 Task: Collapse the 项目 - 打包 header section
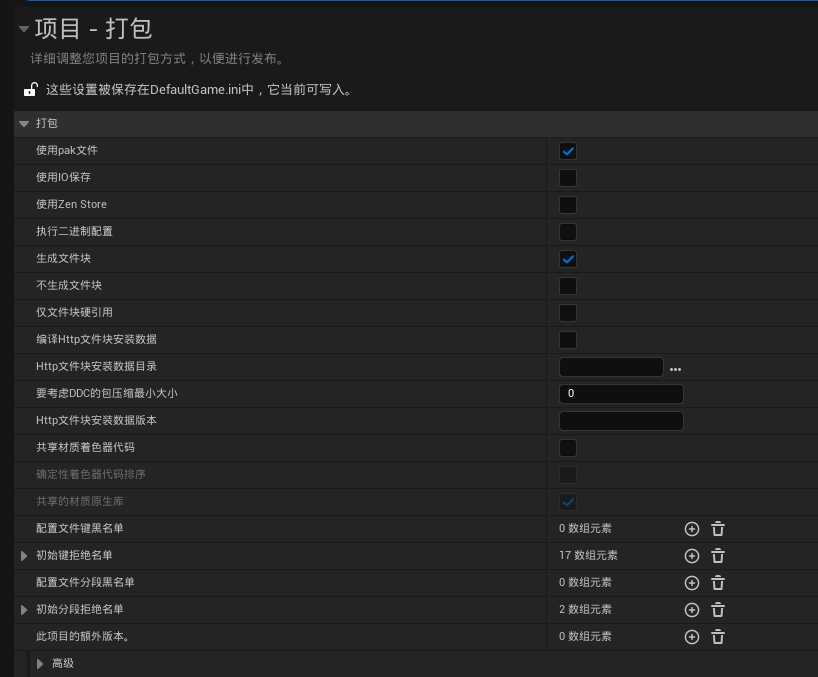coord(23,29)
